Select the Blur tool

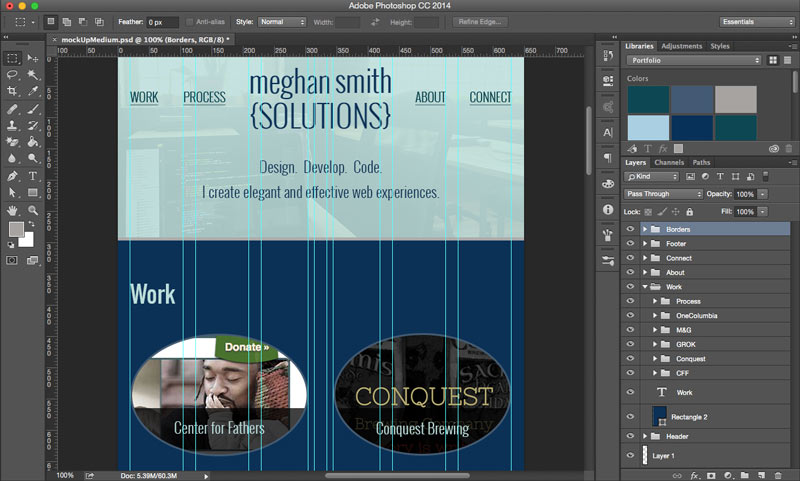click(12, 159)
